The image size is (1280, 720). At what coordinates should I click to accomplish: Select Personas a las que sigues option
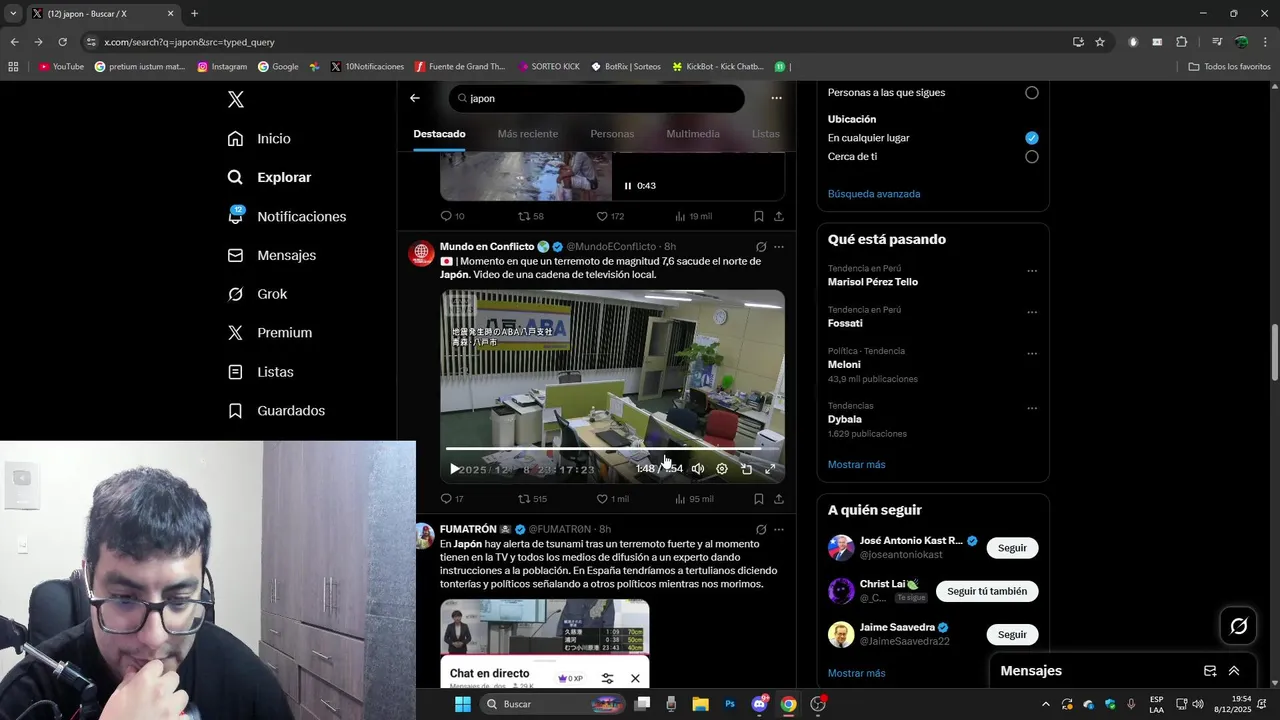coord(1032,93)
